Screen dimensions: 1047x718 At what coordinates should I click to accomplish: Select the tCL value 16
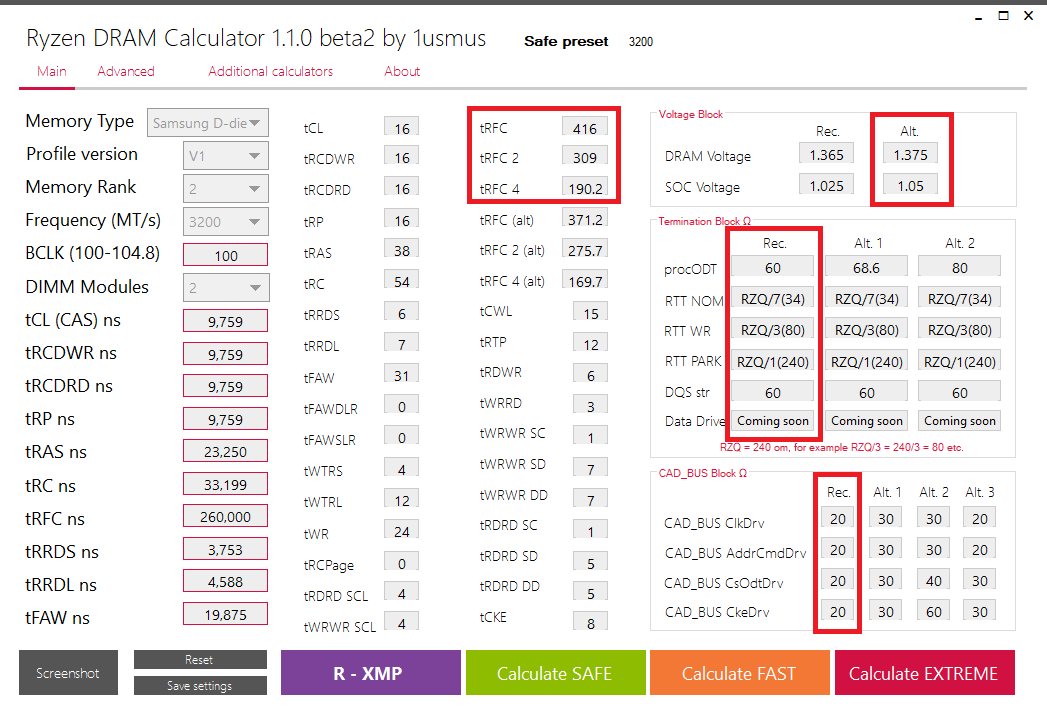click(401, 128)
